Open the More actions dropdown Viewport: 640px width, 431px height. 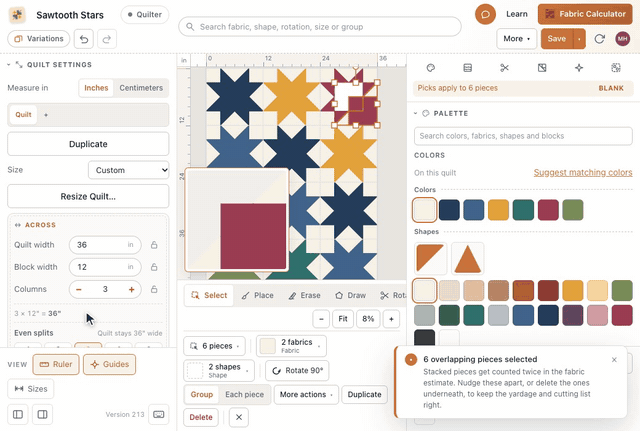tap(306, 394)
